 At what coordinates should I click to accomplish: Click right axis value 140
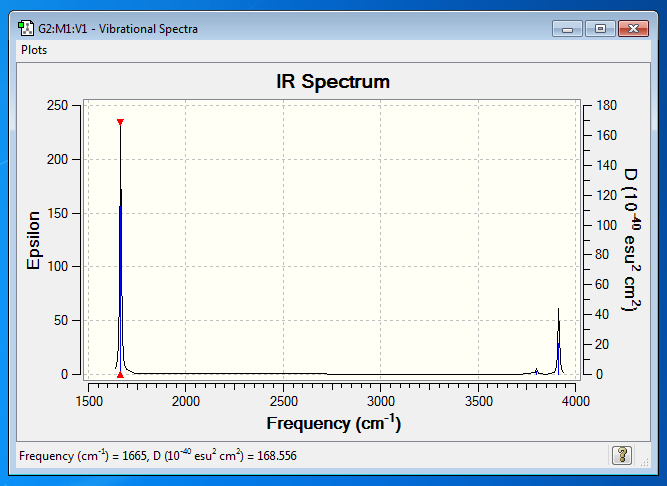(607, 165)
